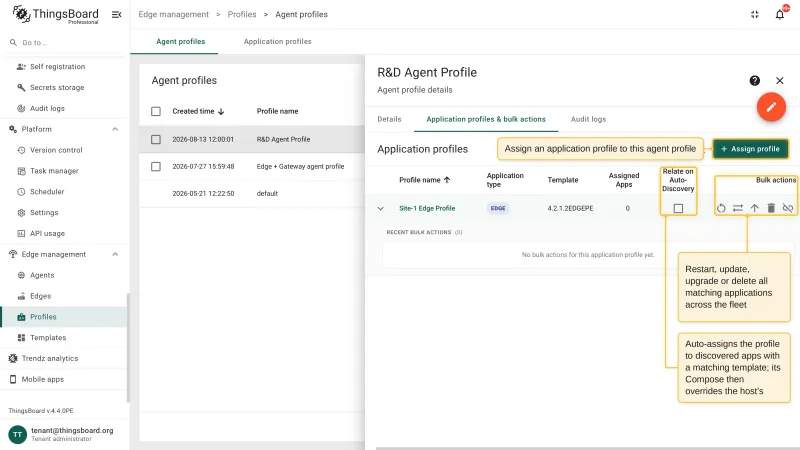800x450 pixels.
Task: Click Profiles in the breadcrumb
Action: [242, 14]
